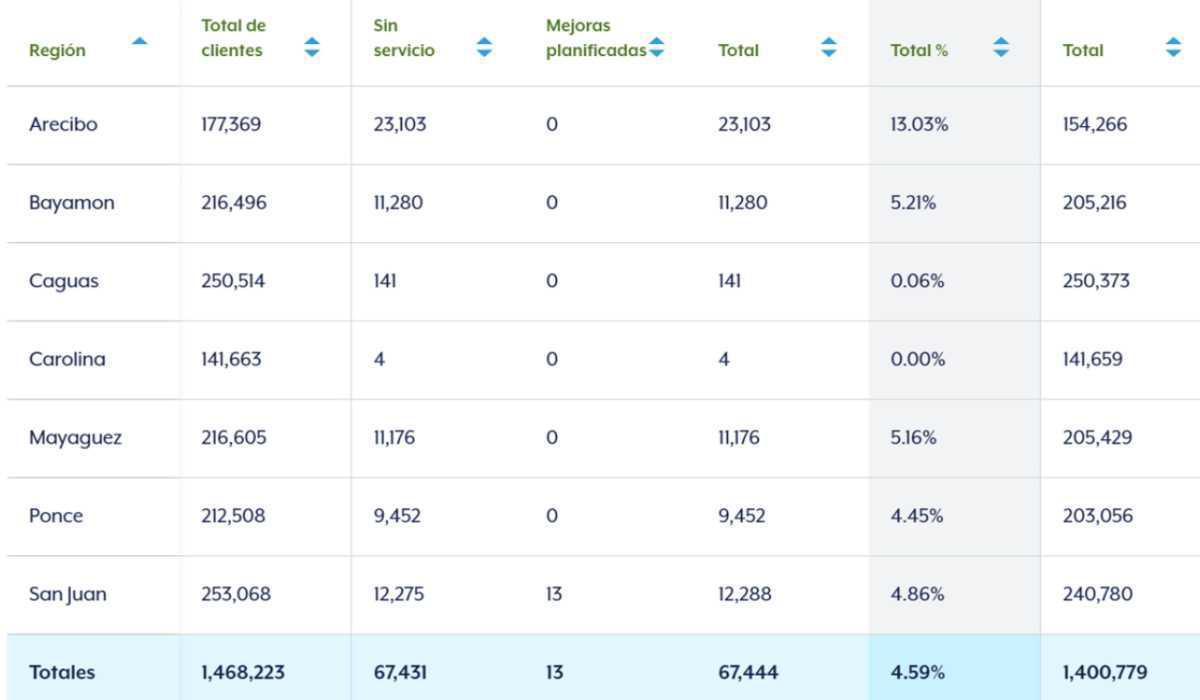
Task: Click the Sin servicio header text
Action: point(404,38)
